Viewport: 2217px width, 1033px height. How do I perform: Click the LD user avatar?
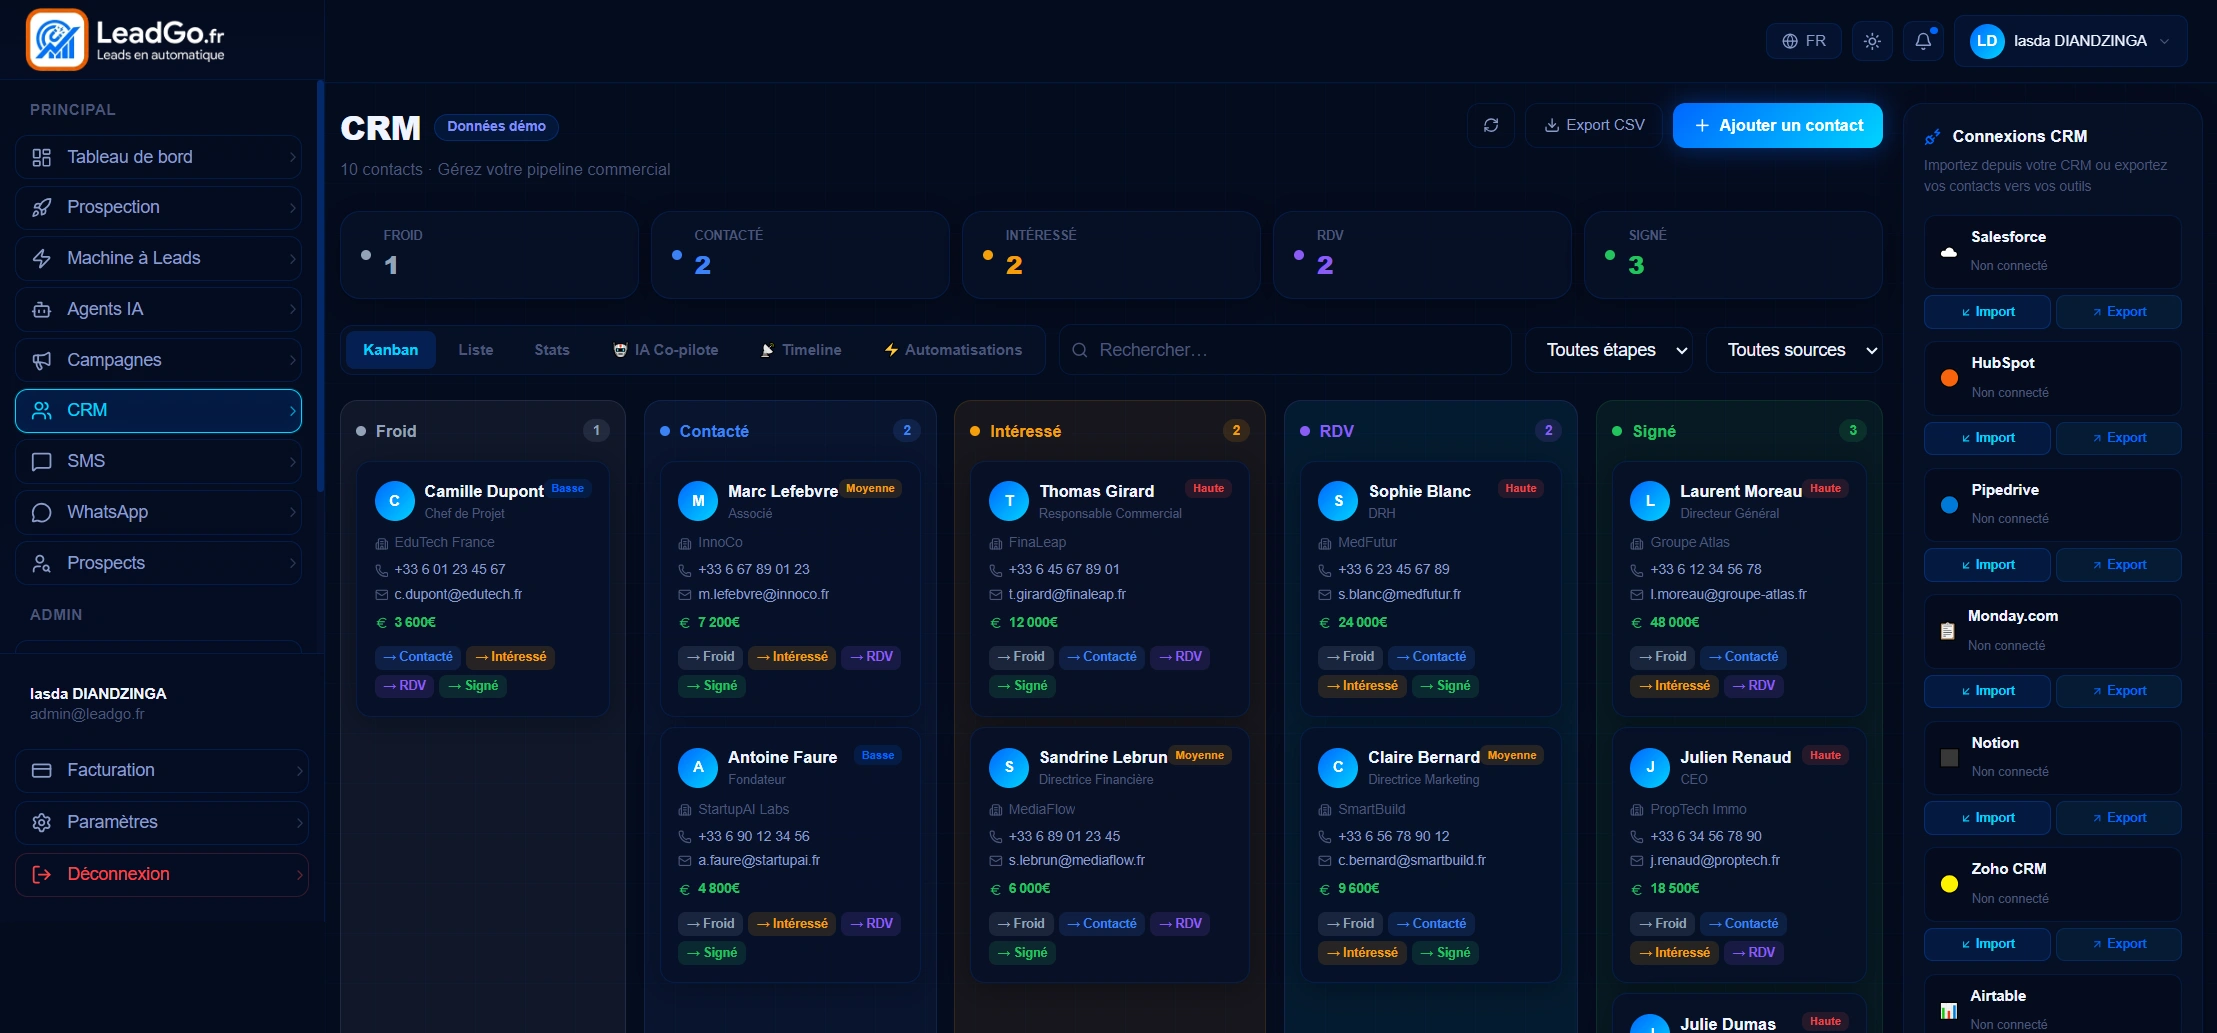pos(1987,41)
